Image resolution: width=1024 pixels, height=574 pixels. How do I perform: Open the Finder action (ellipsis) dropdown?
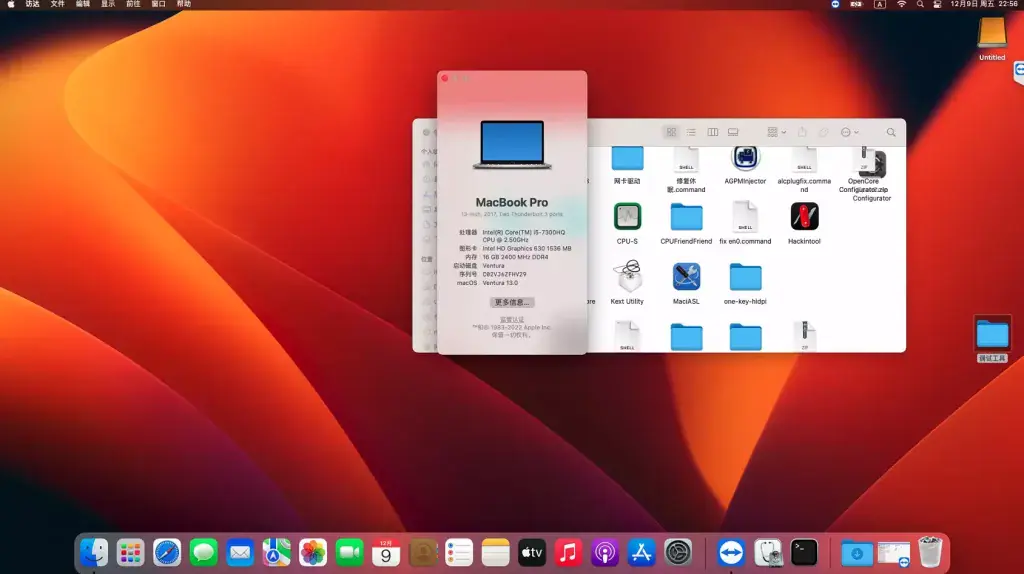click(x=849, y=132)
